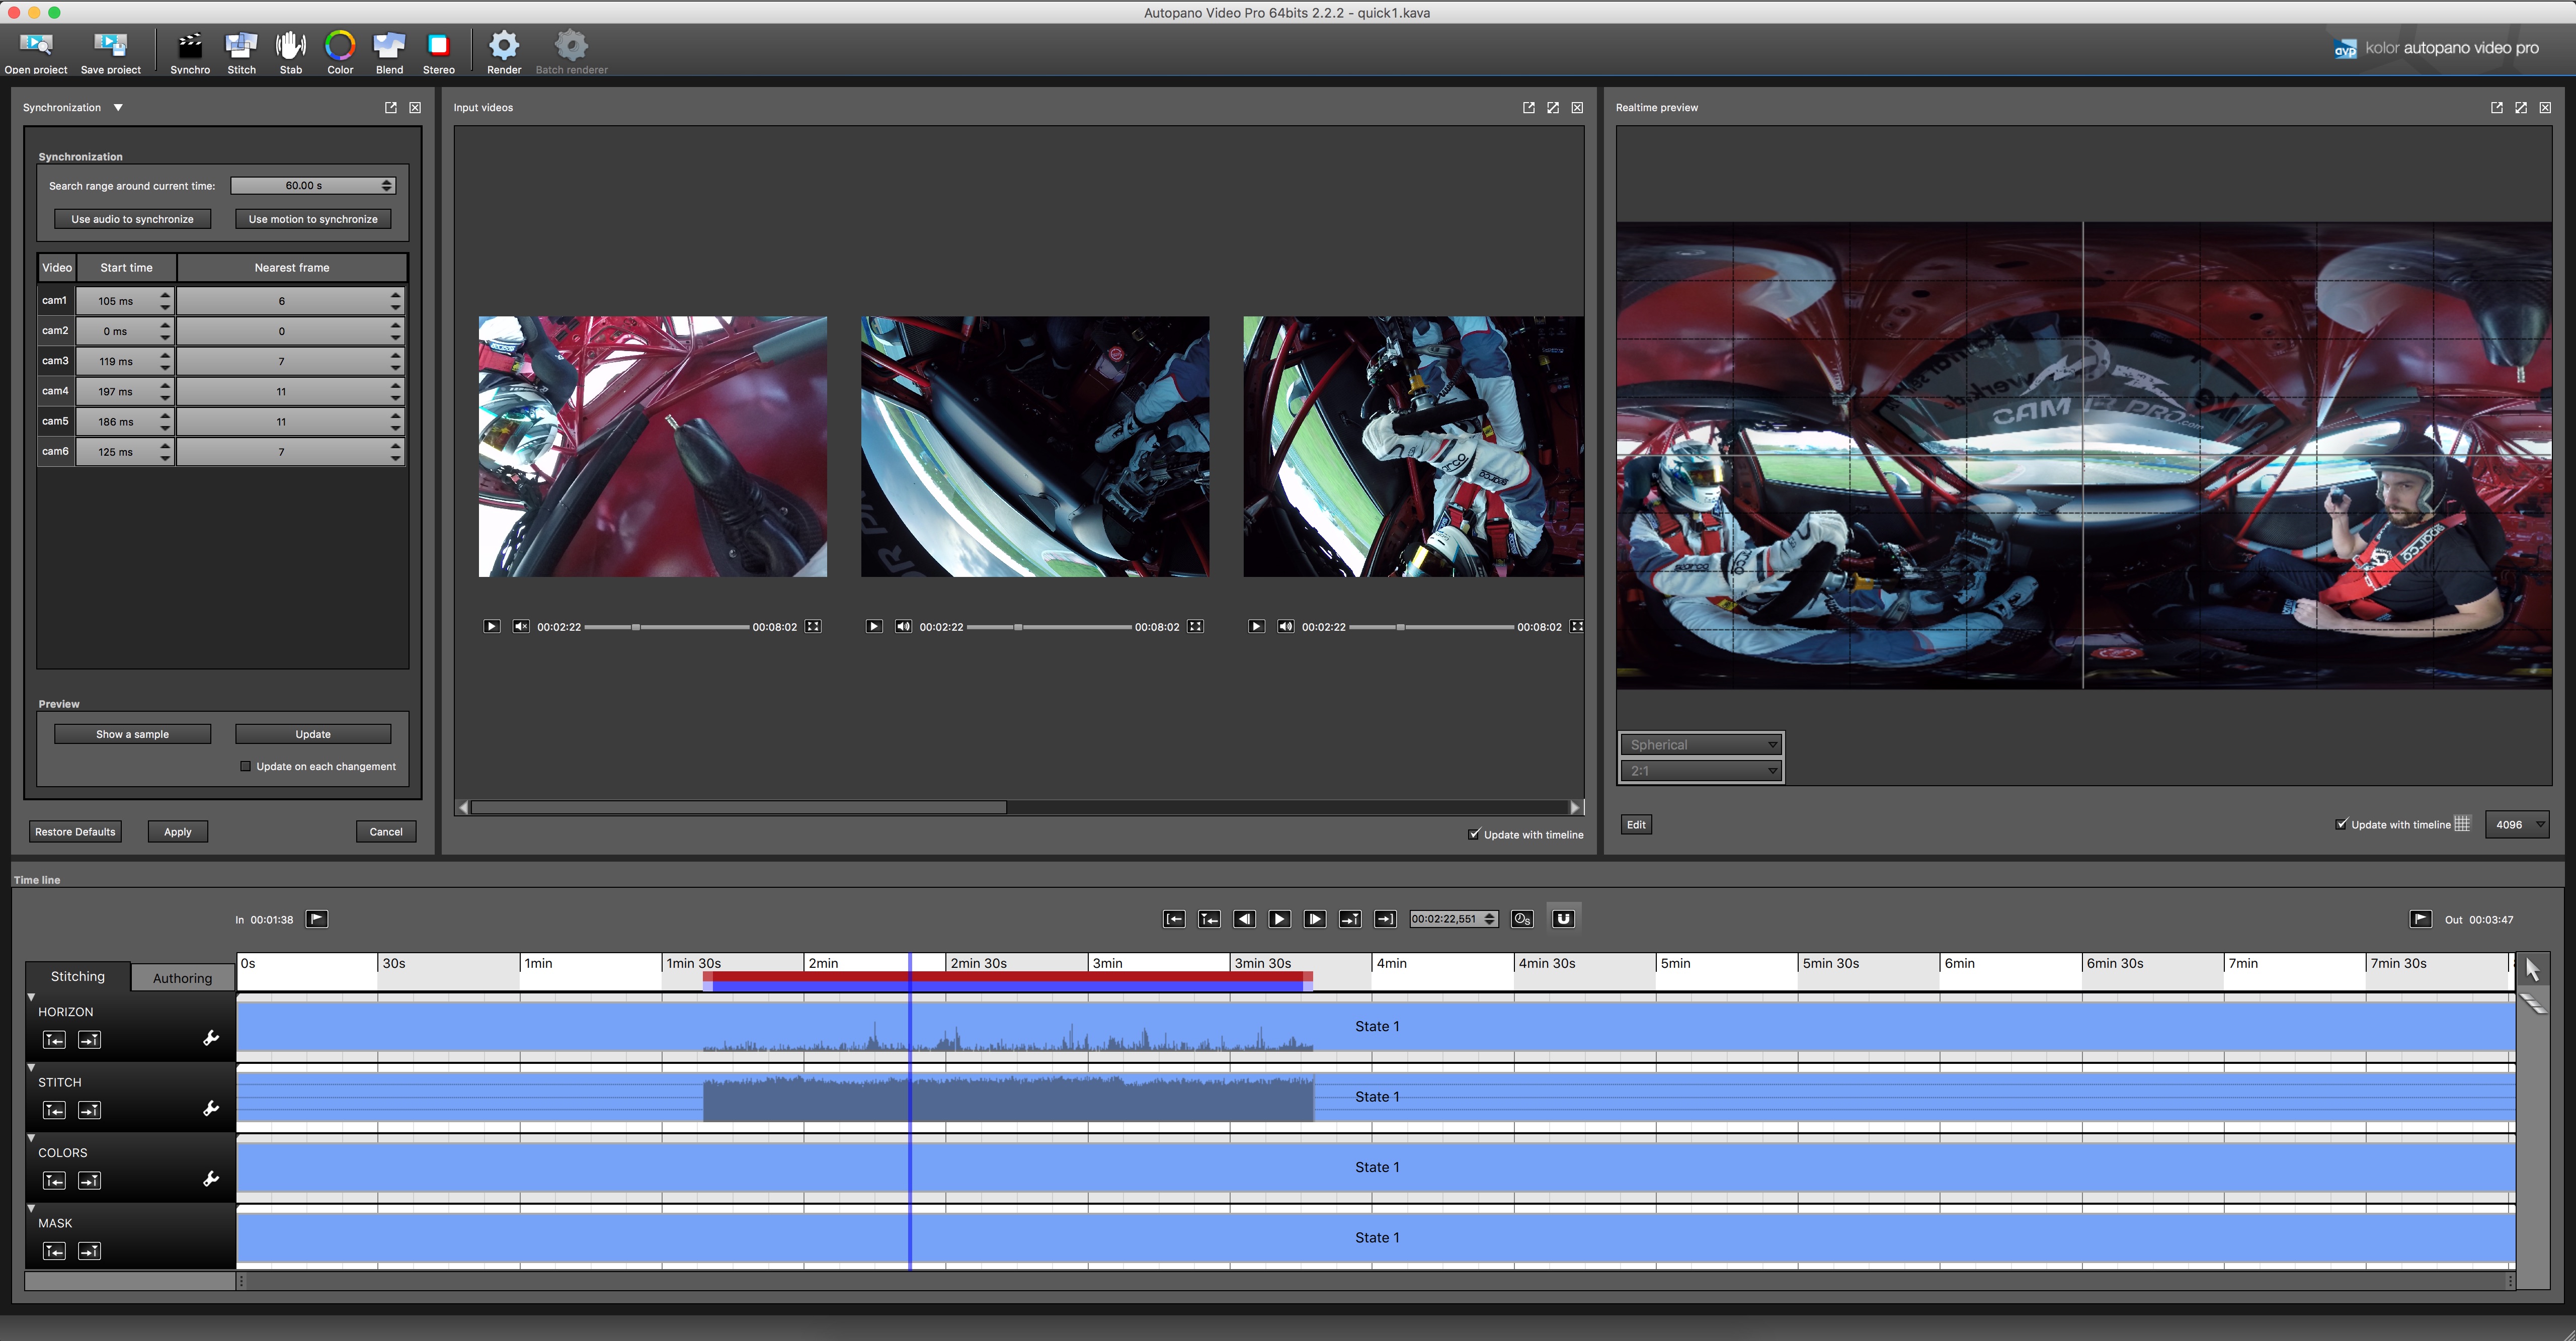Jump to timeline start
Screen dimensions: 2576x1341
coord(1174,919)
